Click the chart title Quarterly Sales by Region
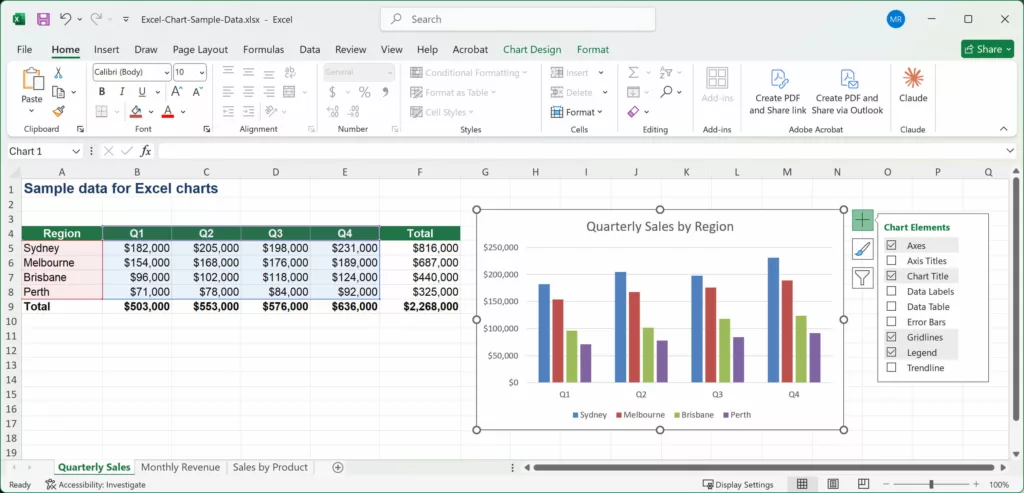The width and height of the screenshot is (1024, 493). click(660, 227)
